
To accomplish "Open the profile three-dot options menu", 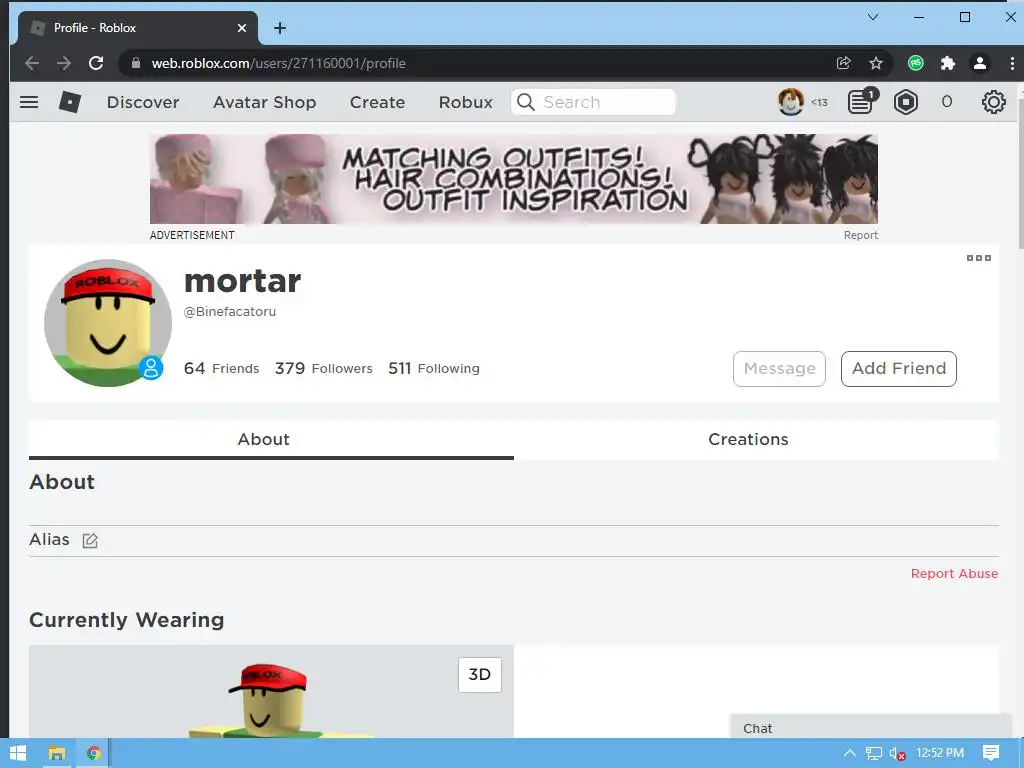I will coord(978,258).
